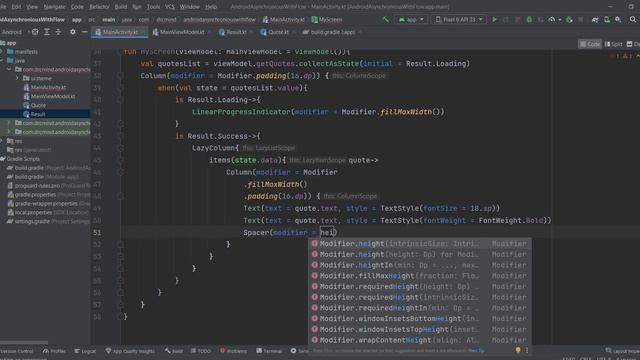Open the Build menu
The image size is (640, 360).
click(x=120, y=7)
